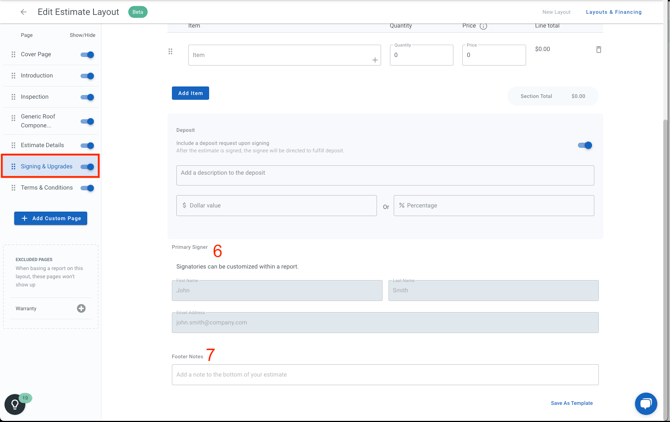Click the Footer Notes input field
670x422 pixels.
385,375
